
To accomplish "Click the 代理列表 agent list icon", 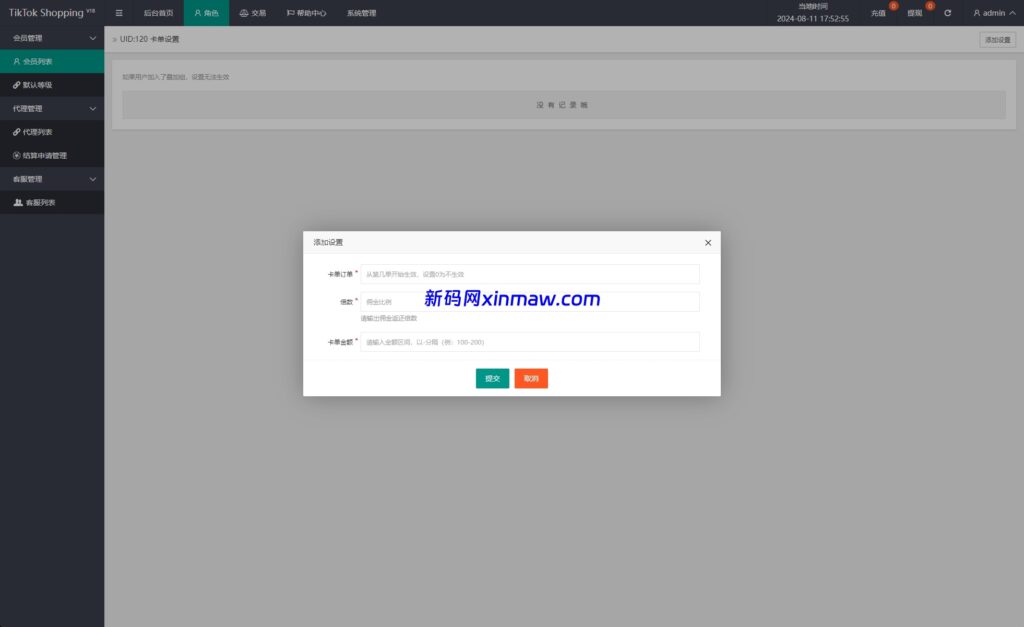I will pyautogui.click(x=17, y=131).
